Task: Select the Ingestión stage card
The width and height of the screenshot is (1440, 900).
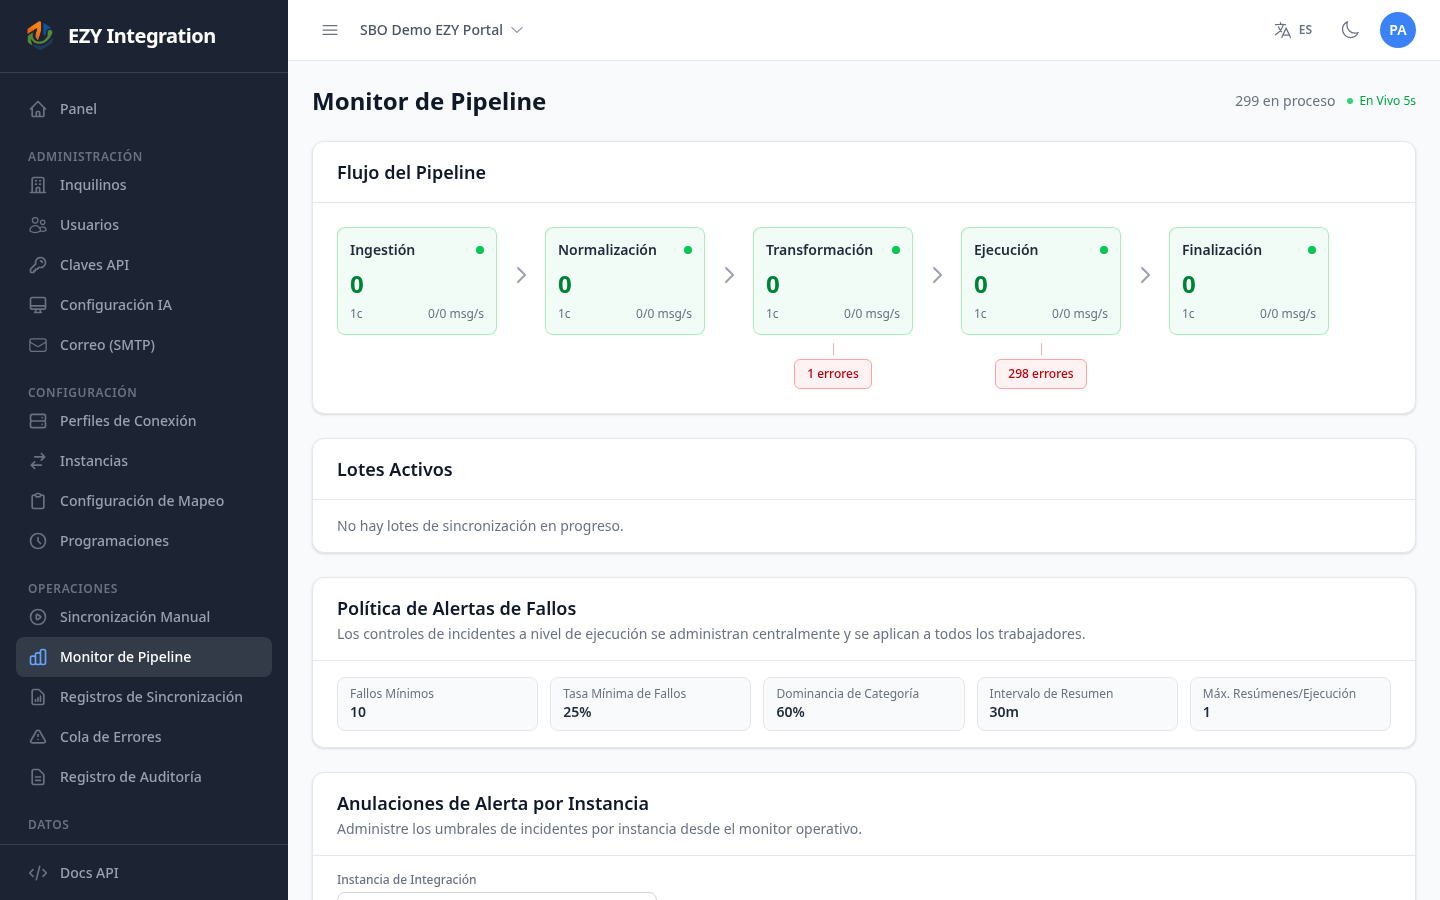Action: coord(417,281)
